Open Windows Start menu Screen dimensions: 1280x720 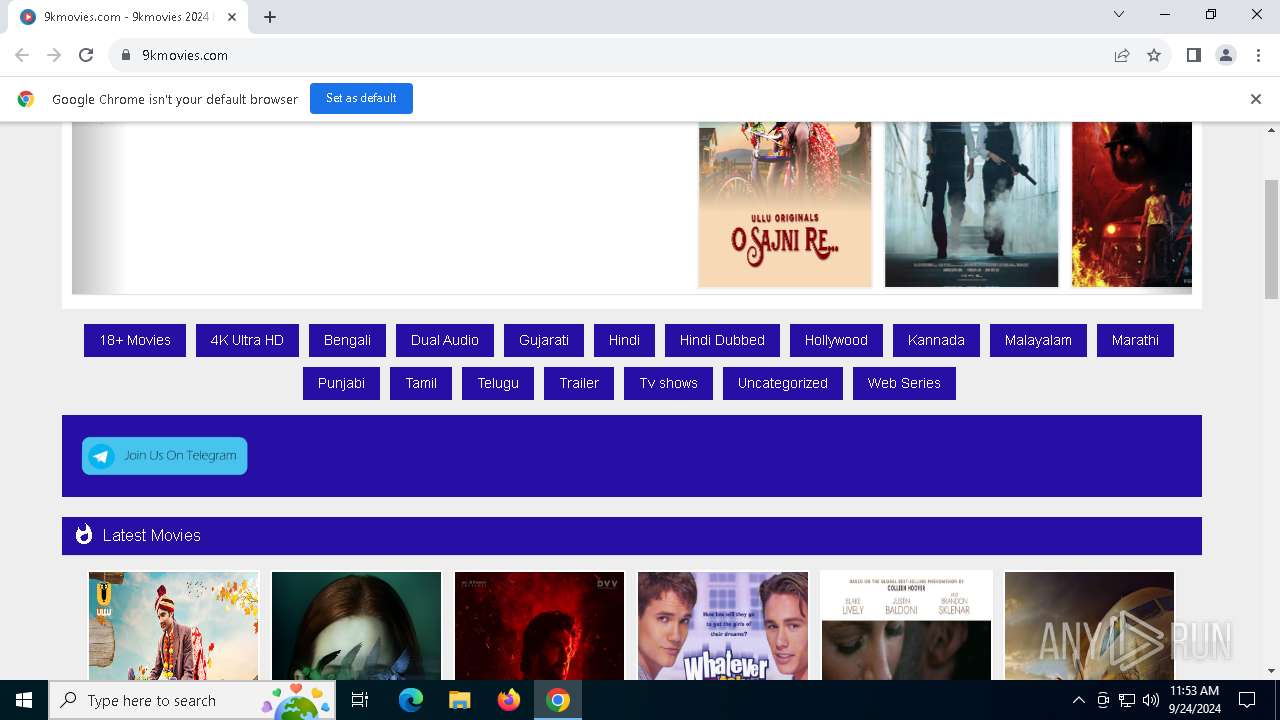[x=24, y=700]
